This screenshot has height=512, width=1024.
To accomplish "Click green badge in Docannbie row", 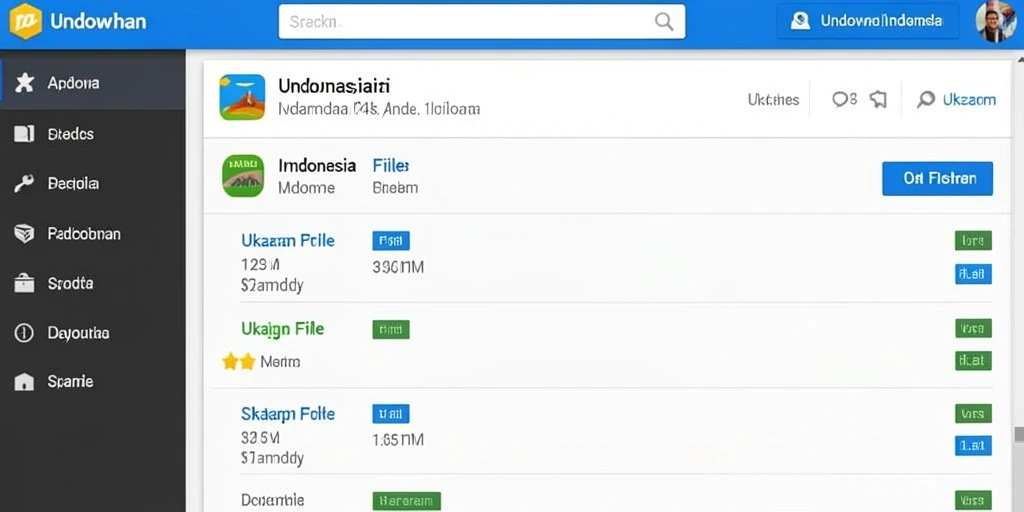I will pyautogui.click(x=973, y=500).
